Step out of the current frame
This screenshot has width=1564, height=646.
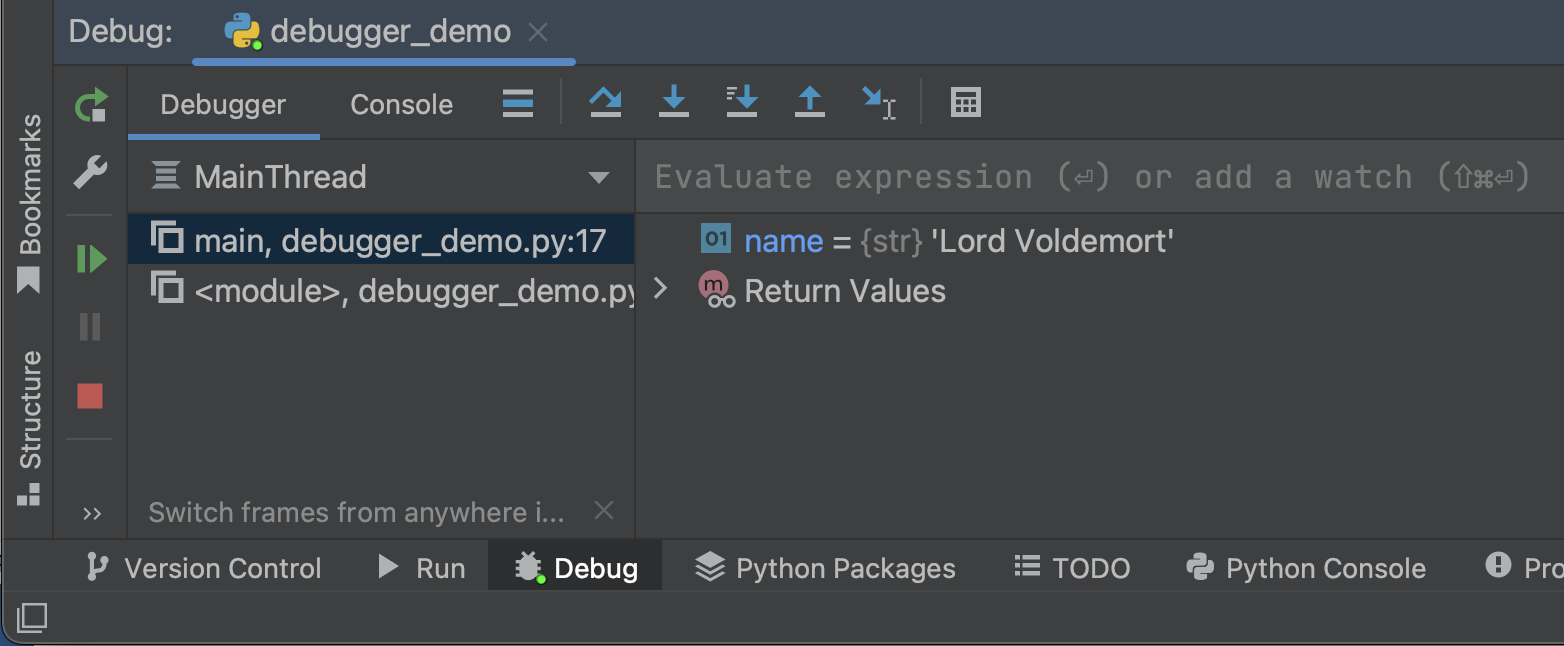pos(809,101)
